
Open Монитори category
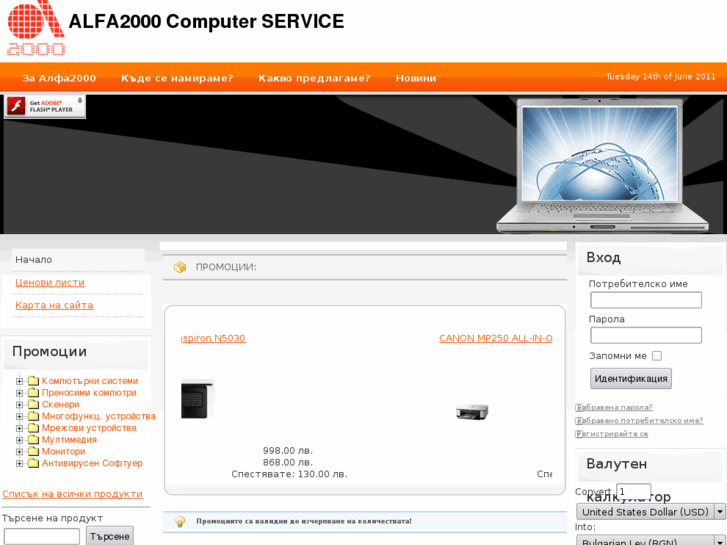point(64,451)
